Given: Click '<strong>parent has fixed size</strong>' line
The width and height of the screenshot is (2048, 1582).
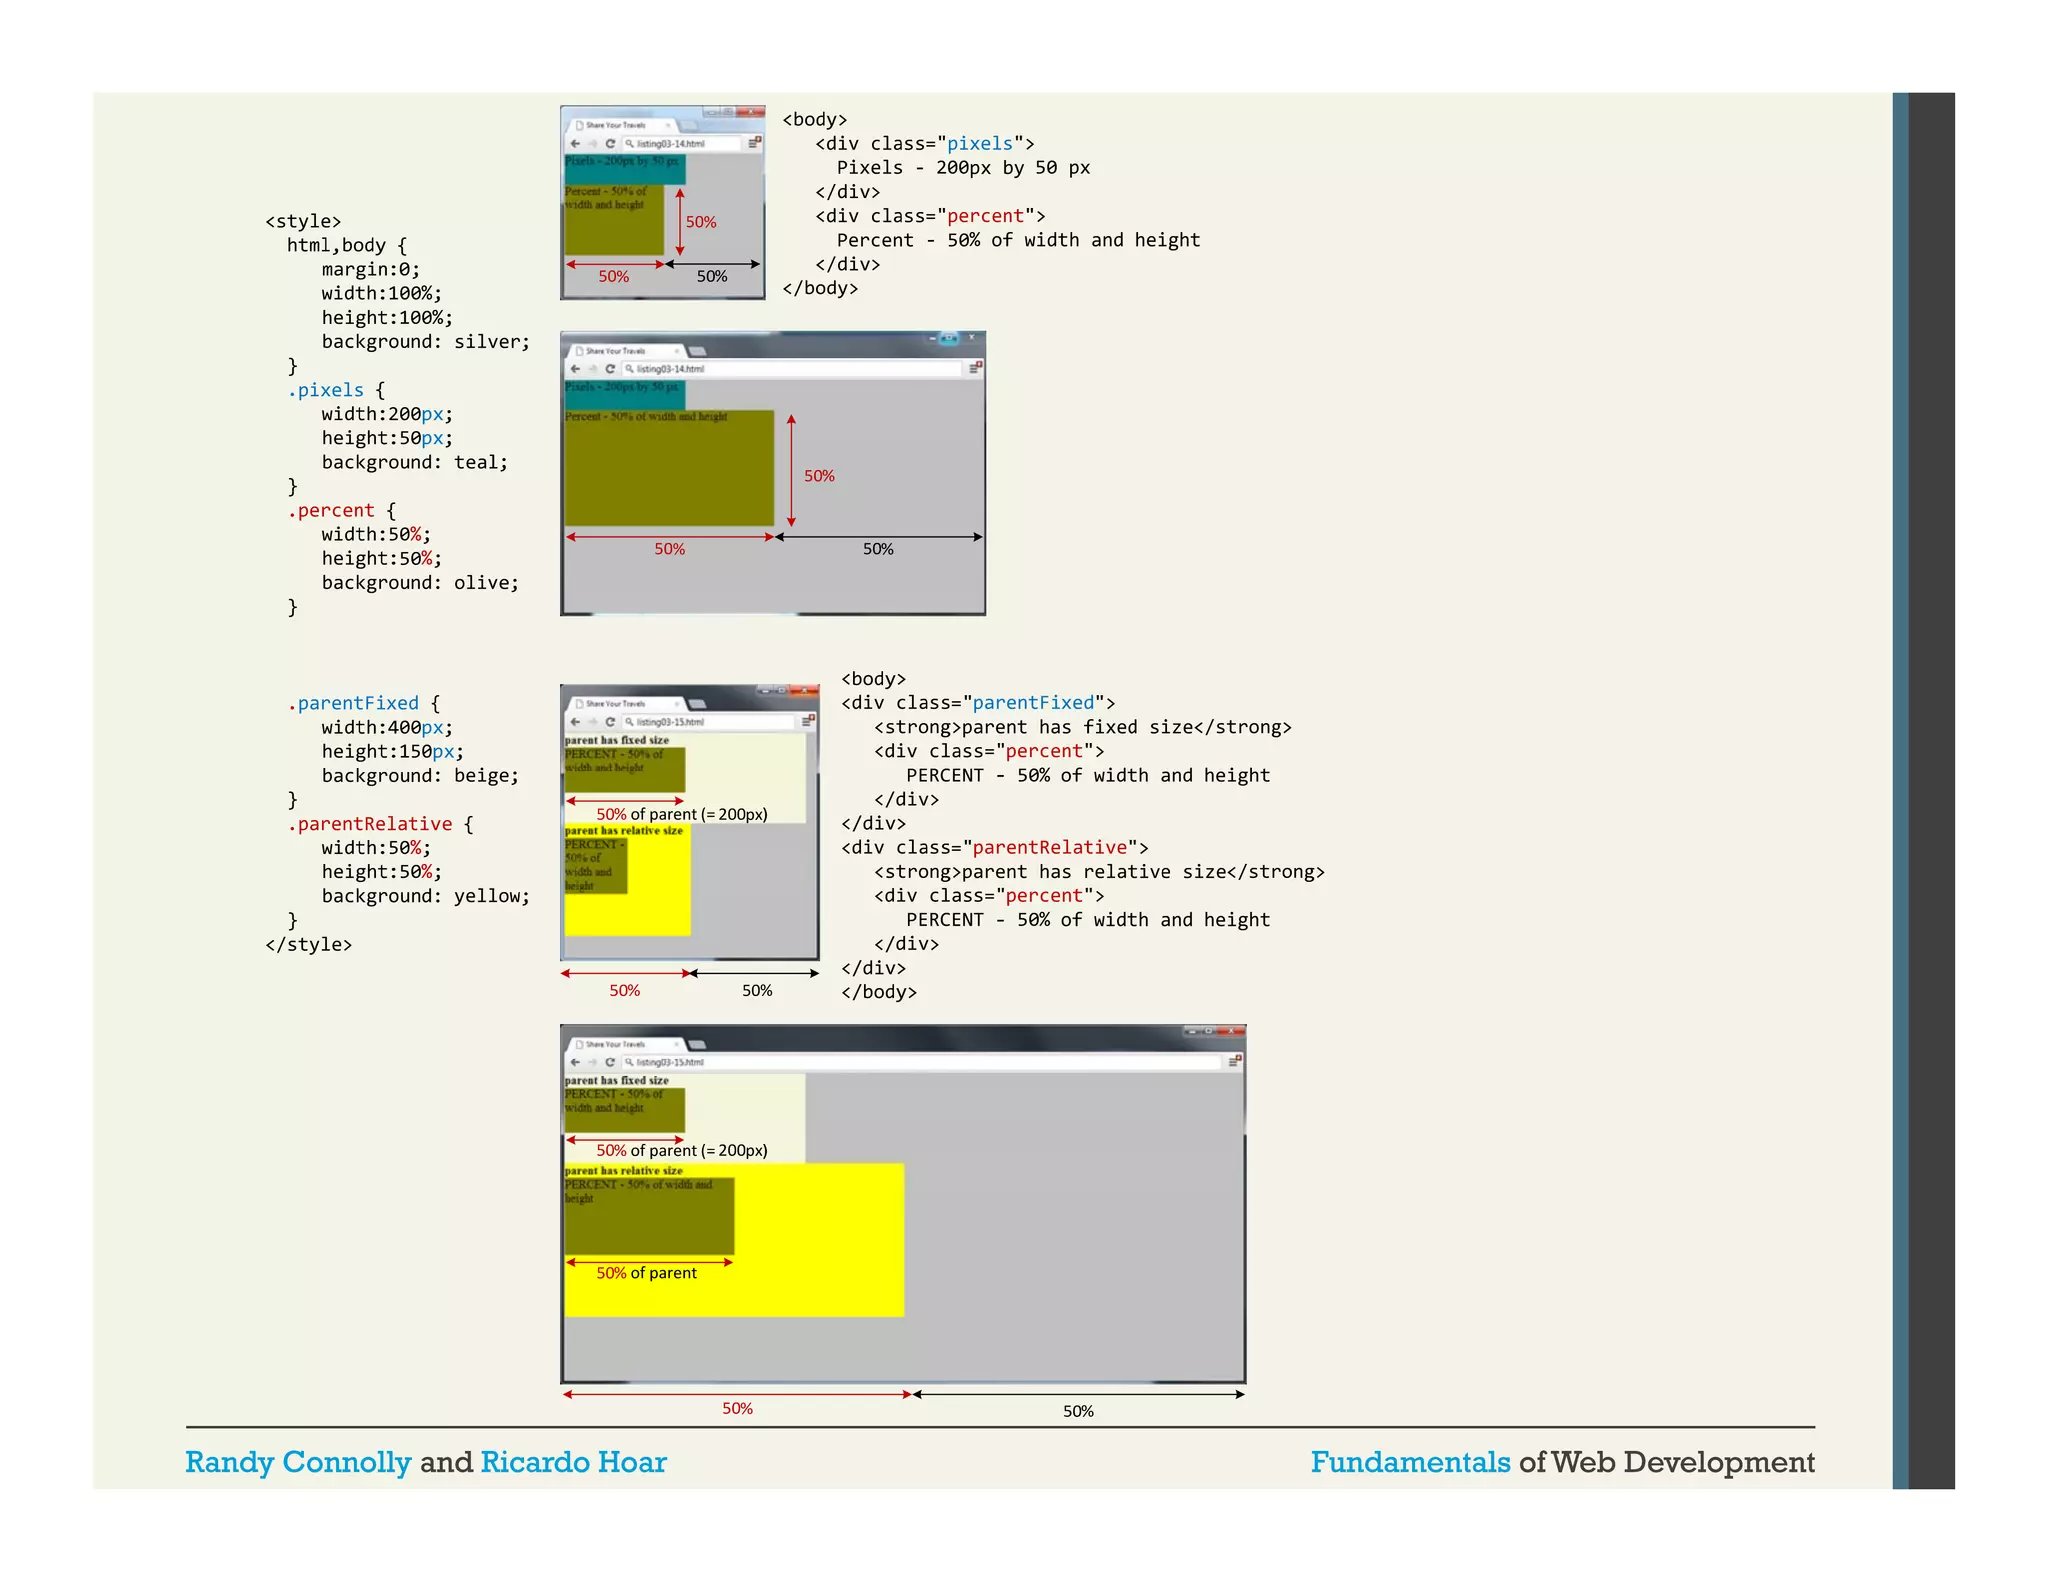Looking at the screenshot, I should [1083, 728].
